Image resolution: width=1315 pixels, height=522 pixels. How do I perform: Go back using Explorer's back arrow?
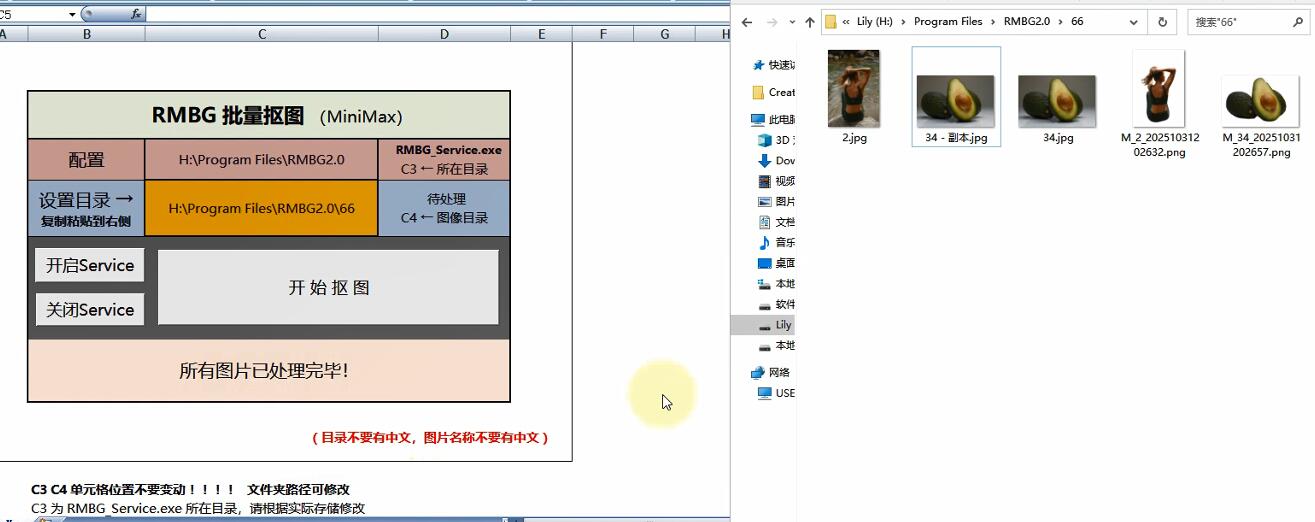point(746,22)
